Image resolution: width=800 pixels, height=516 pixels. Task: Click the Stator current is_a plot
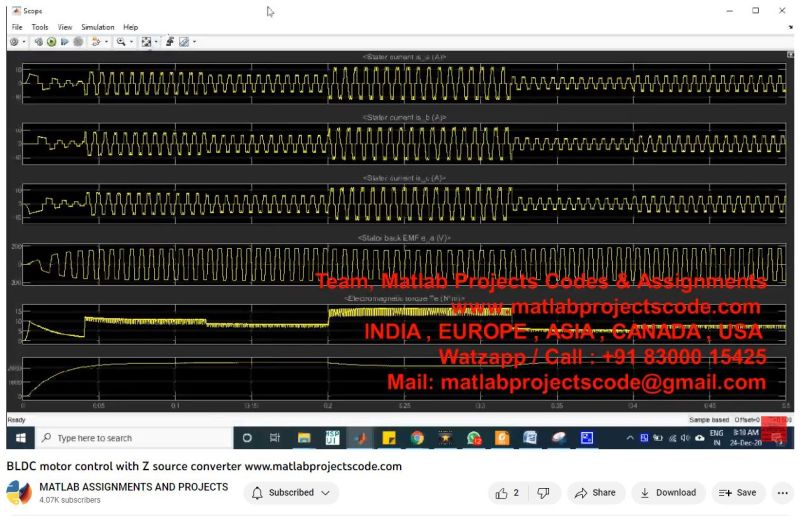point(404,83)
